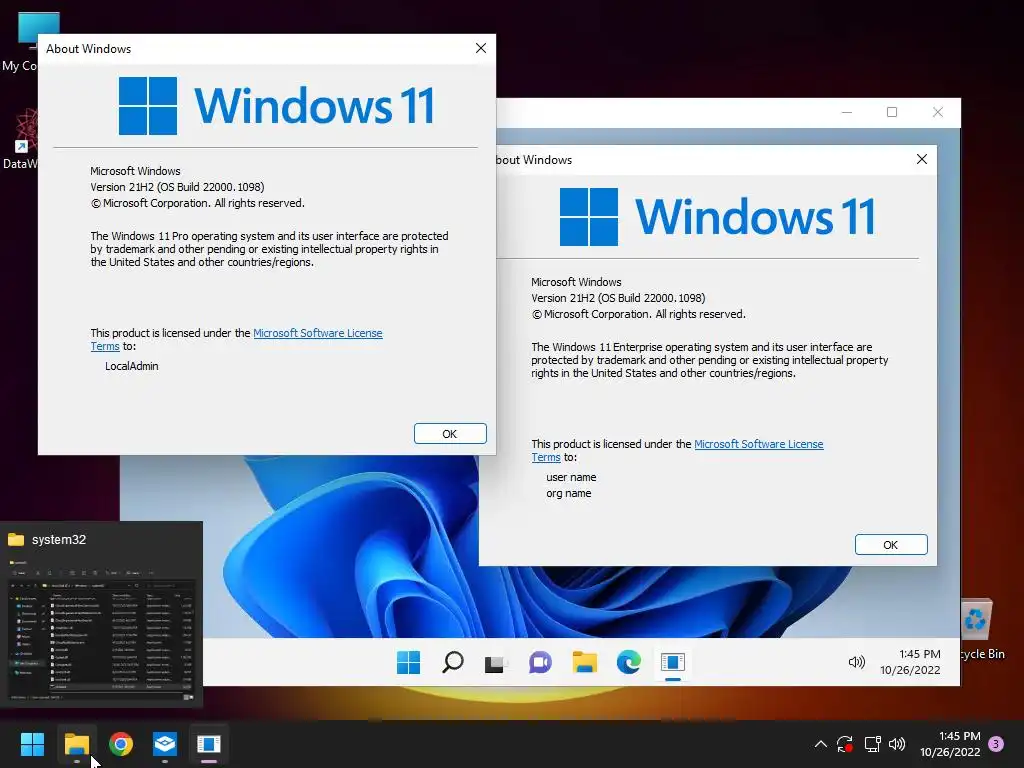This screenshot has height=768, width=1024.
Task: Select the DataW desktop shortcut
Action: tap(20, 140)
